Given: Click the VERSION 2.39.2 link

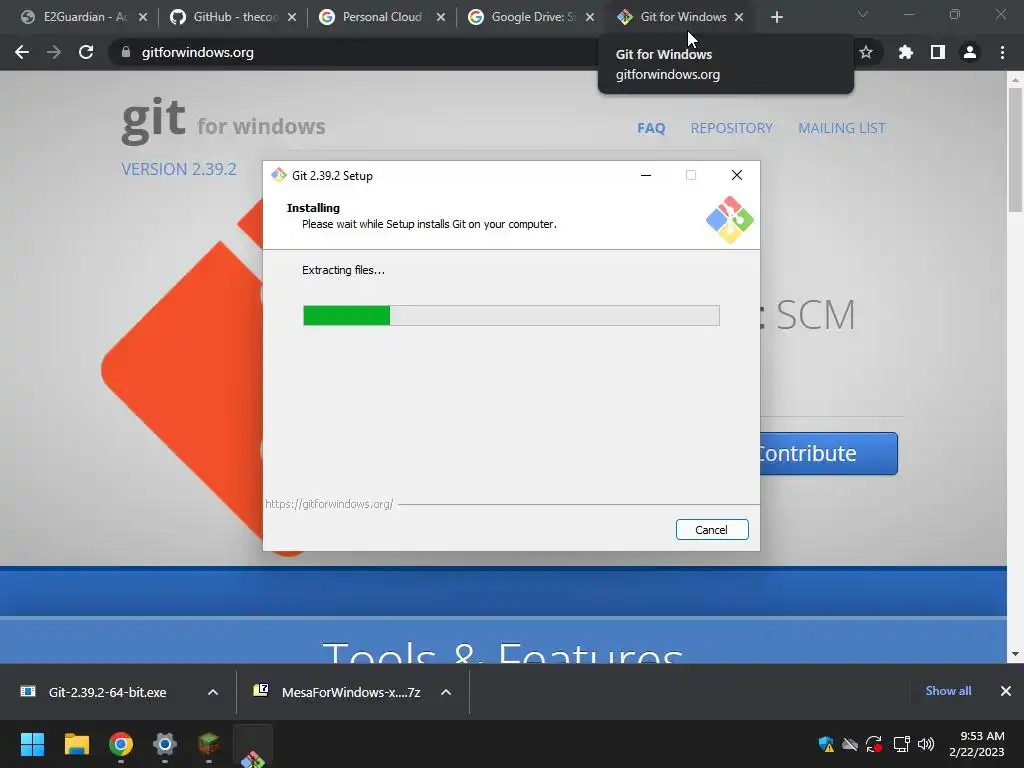Looking at the screenshot, I should click(x=179, y=169).
